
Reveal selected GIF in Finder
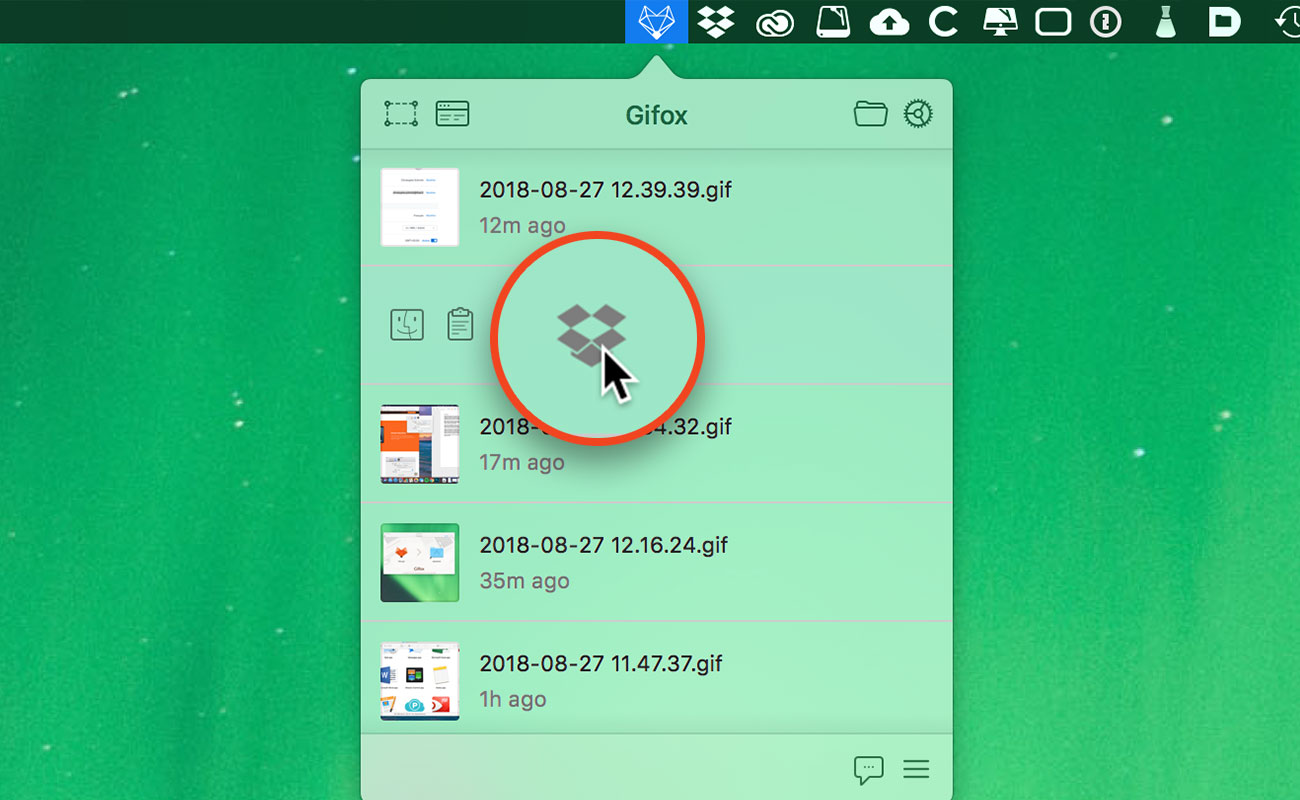[407, 325]
